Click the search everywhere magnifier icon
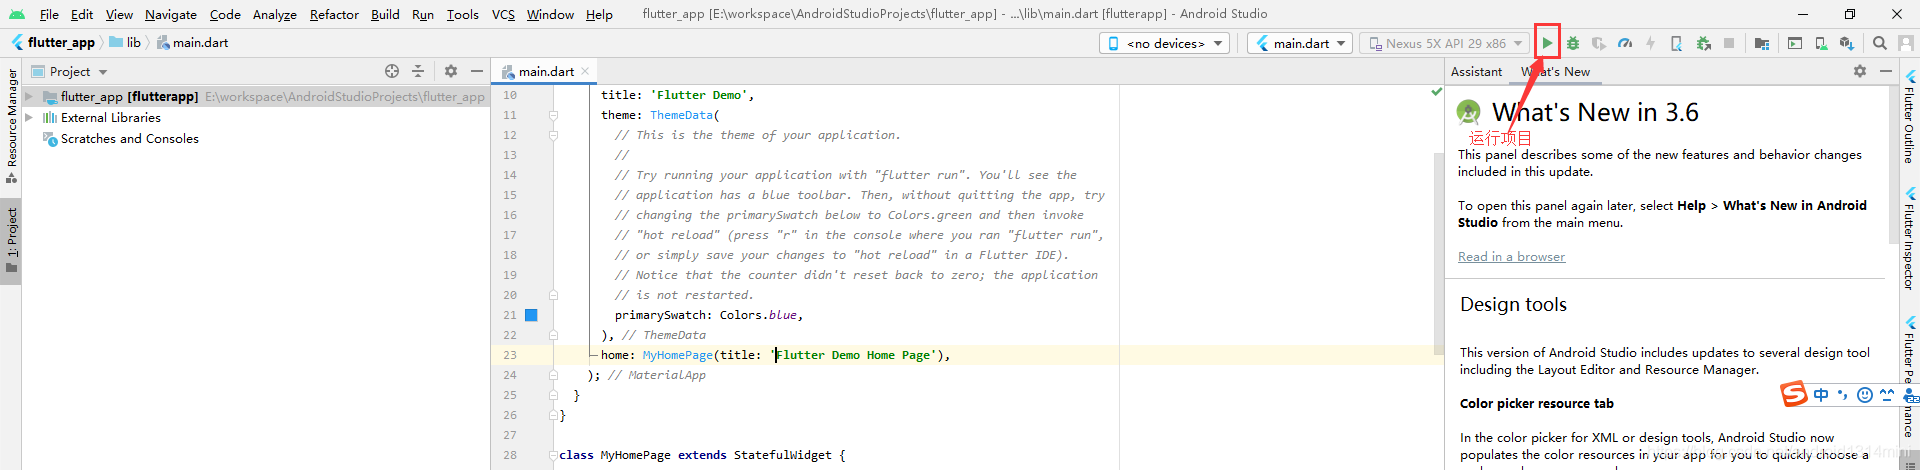Screen dimensions: 1920x470 click(1880, 43)
